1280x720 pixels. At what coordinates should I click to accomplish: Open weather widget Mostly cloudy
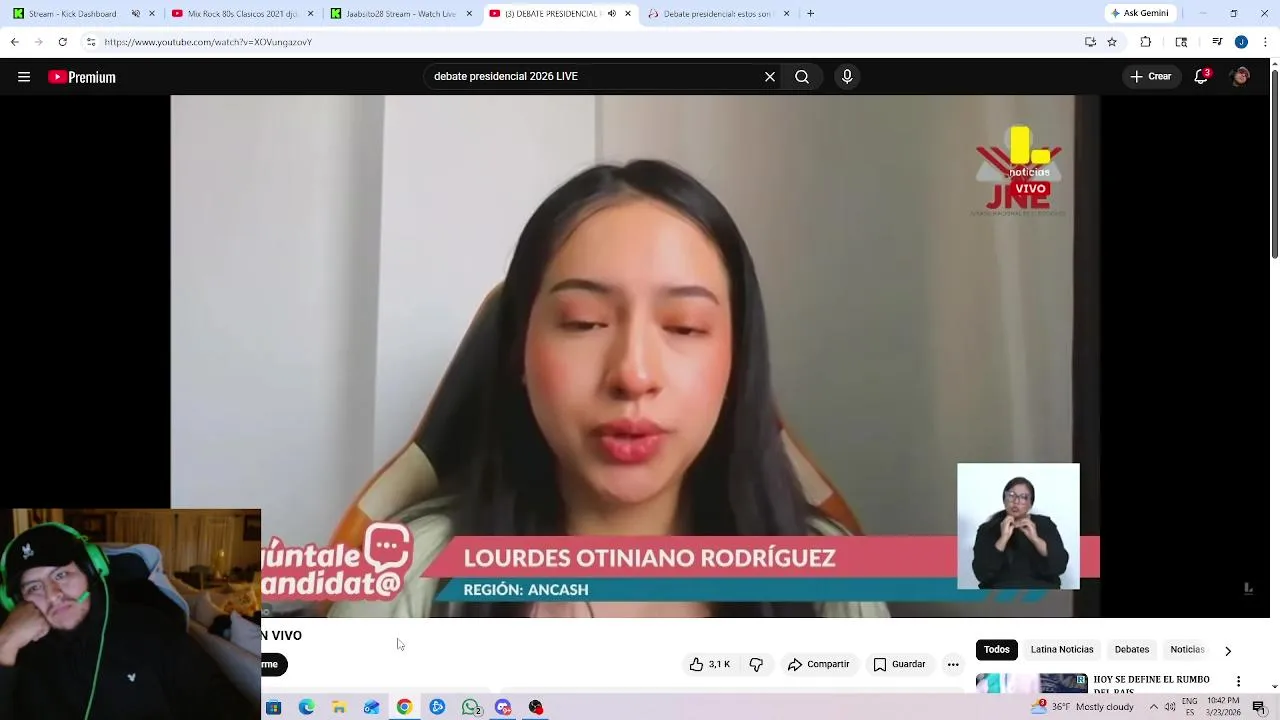click(1084, 707)
